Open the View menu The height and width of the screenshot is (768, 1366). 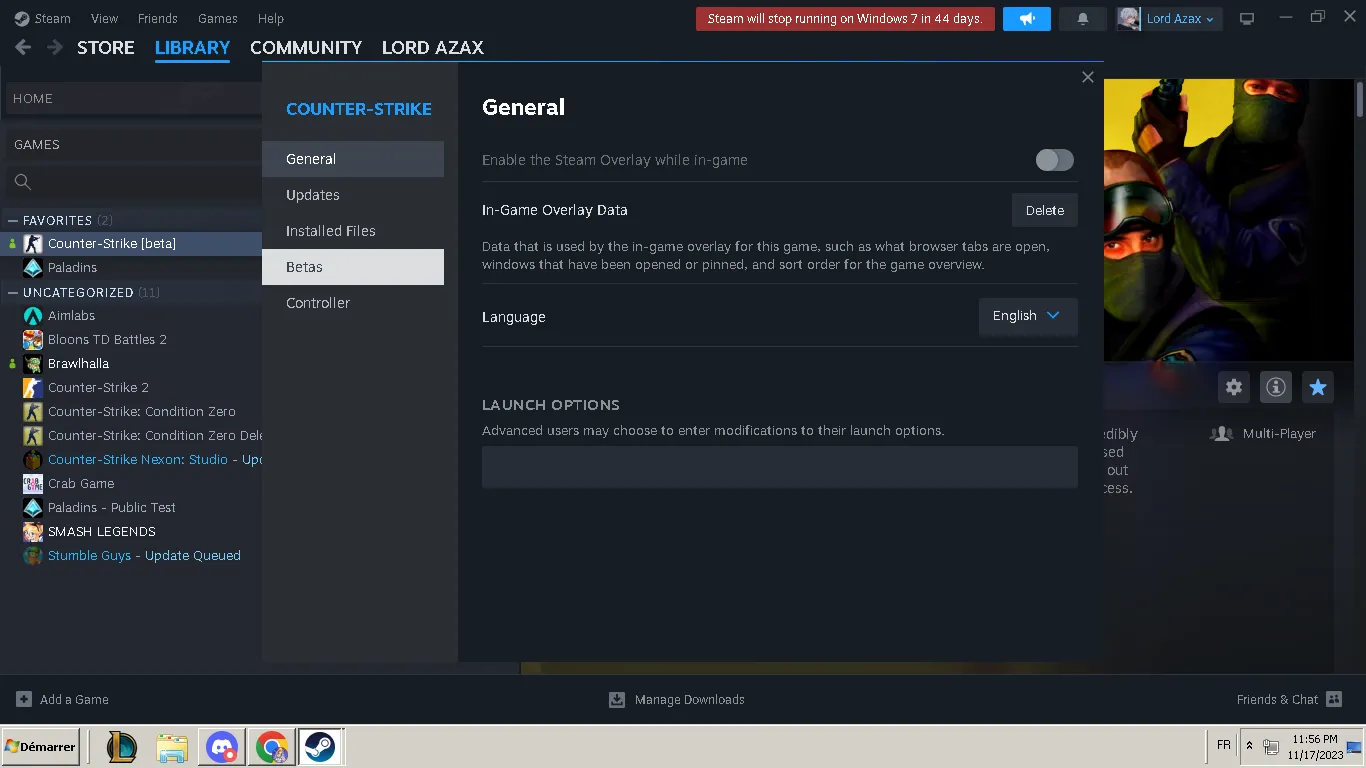pos(104,18)
